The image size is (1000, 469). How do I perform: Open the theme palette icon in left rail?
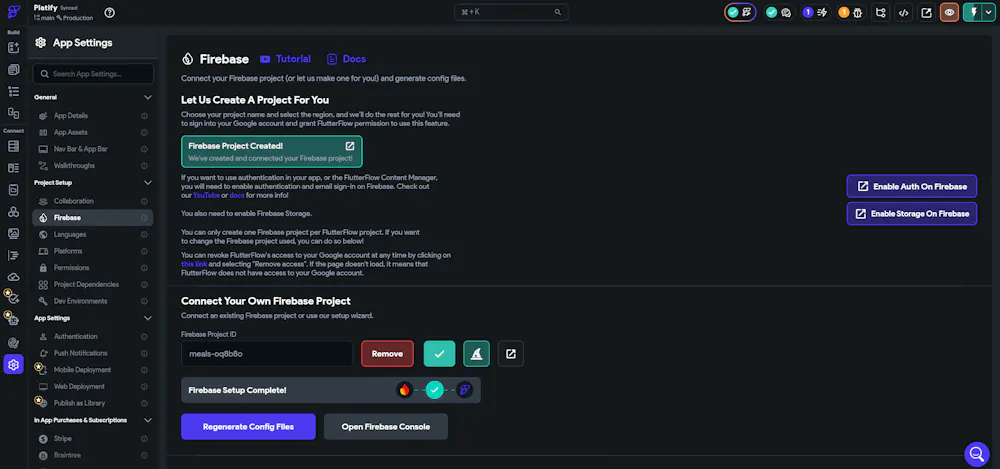(13, 343)
